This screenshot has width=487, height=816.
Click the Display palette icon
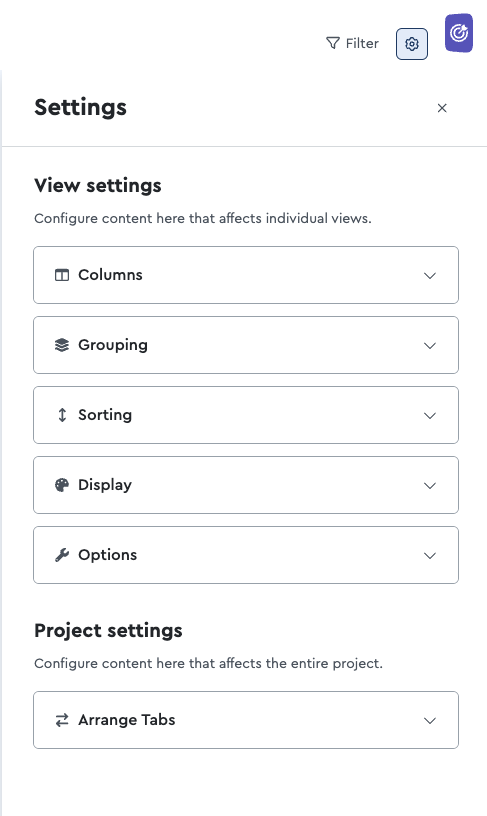(62, 485)
